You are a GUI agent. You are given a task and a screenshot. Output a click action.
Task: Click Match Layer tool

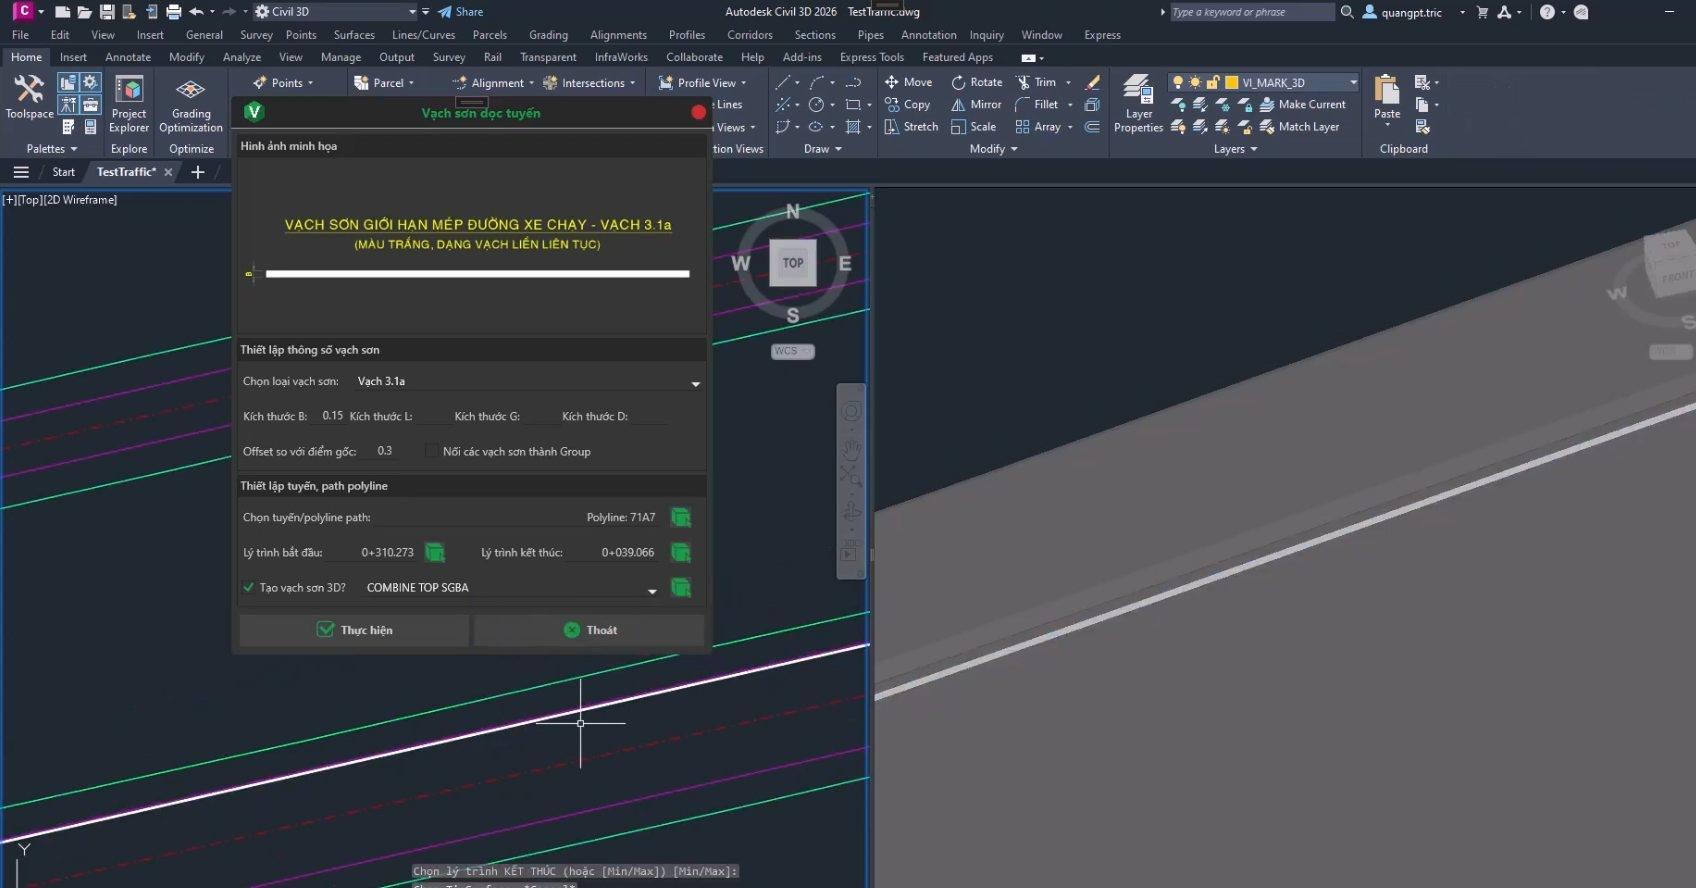coord(1299,127)
